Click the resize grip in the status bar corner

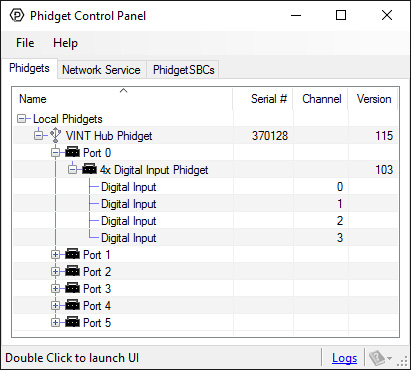click(402, 361)
